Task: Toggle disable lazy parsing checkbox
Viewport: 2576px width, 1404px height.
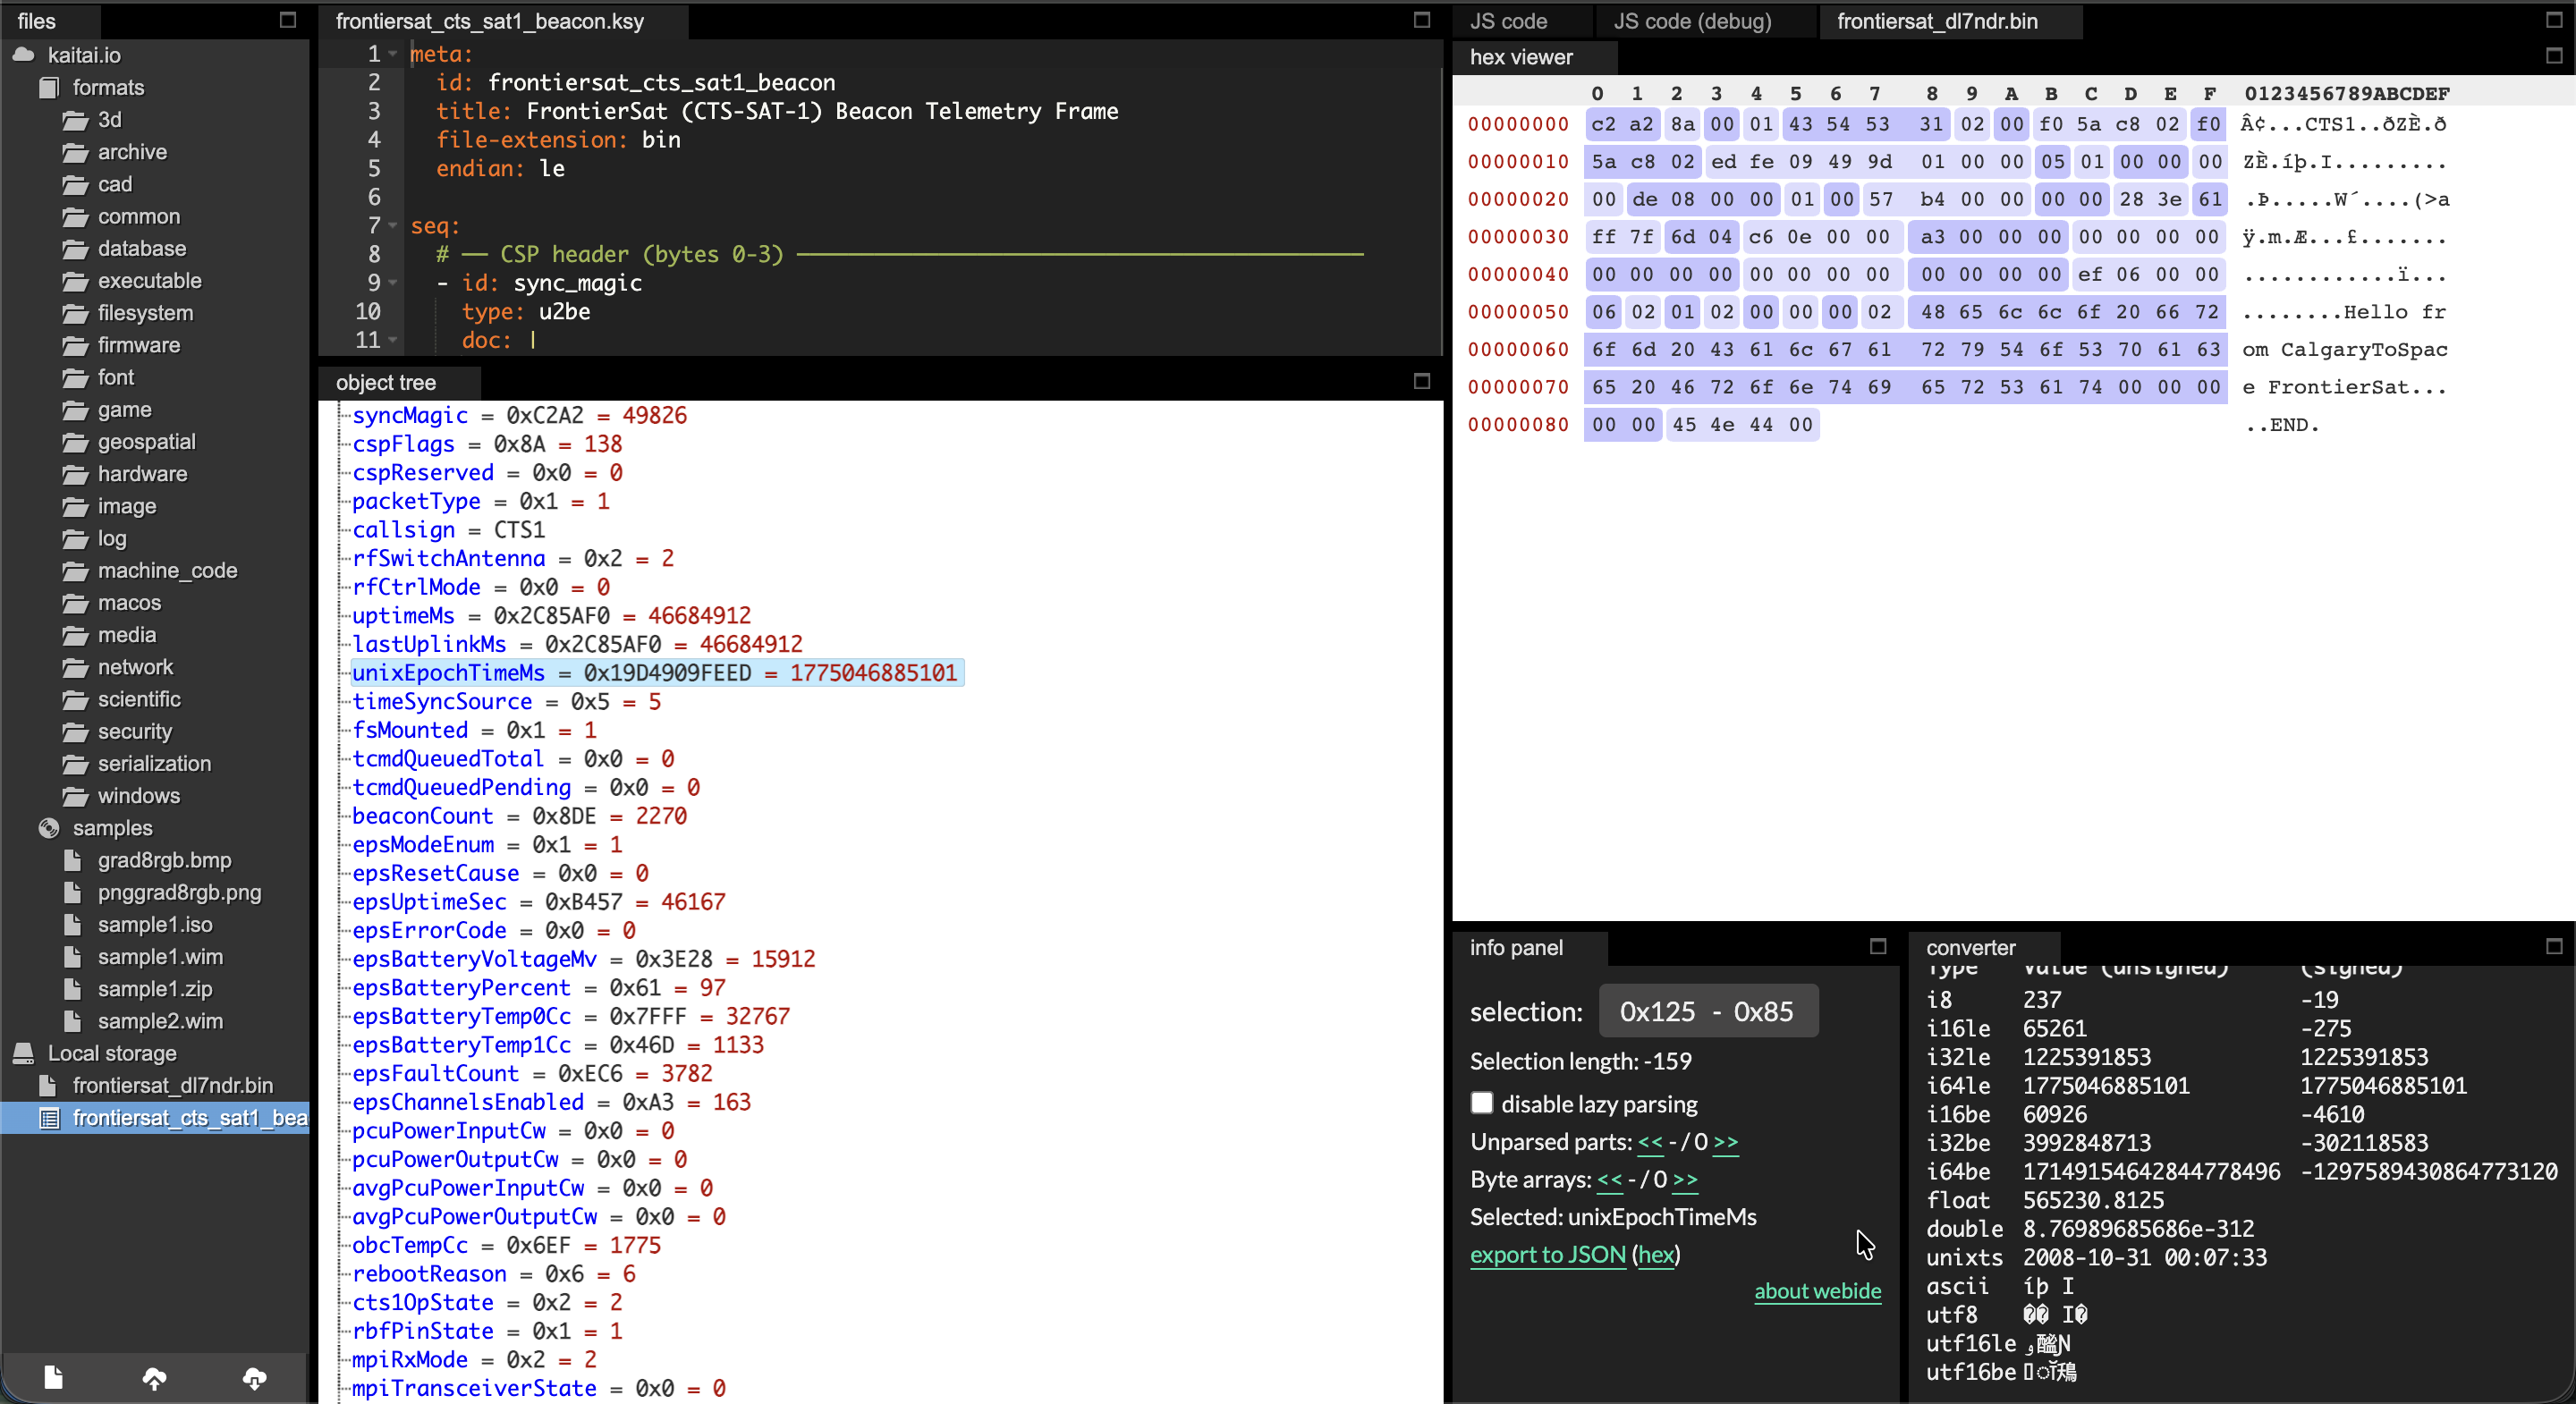Action: 1482,1103
